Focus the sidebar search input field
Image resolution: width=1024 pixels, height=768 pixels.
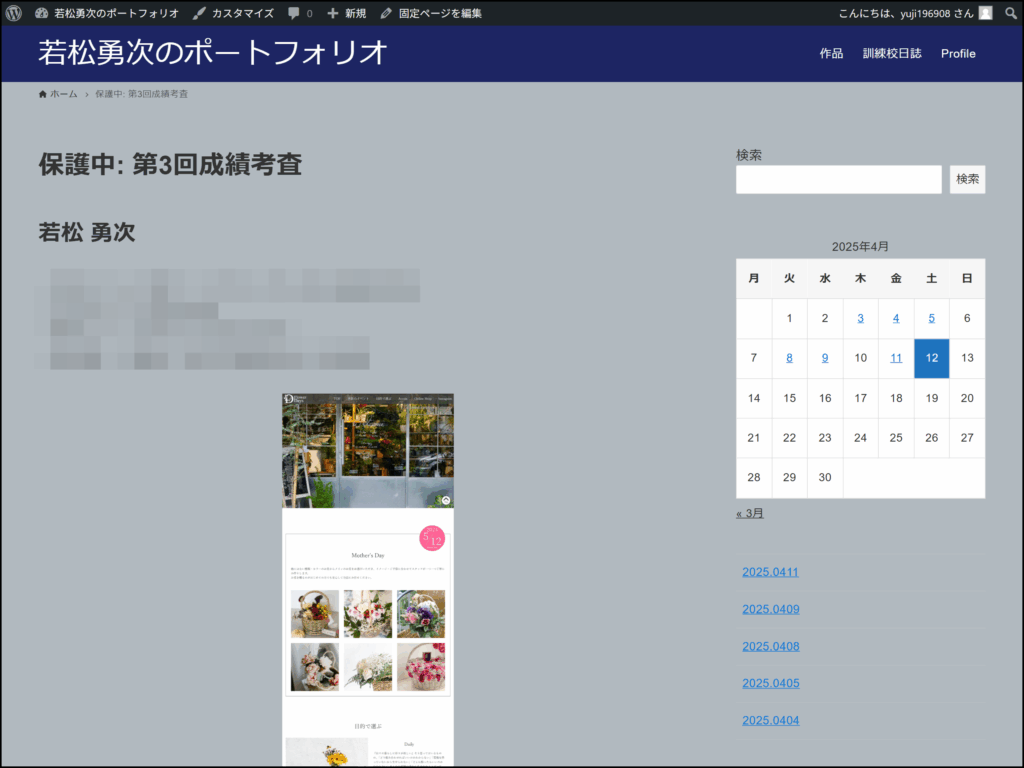click(838, 180)
